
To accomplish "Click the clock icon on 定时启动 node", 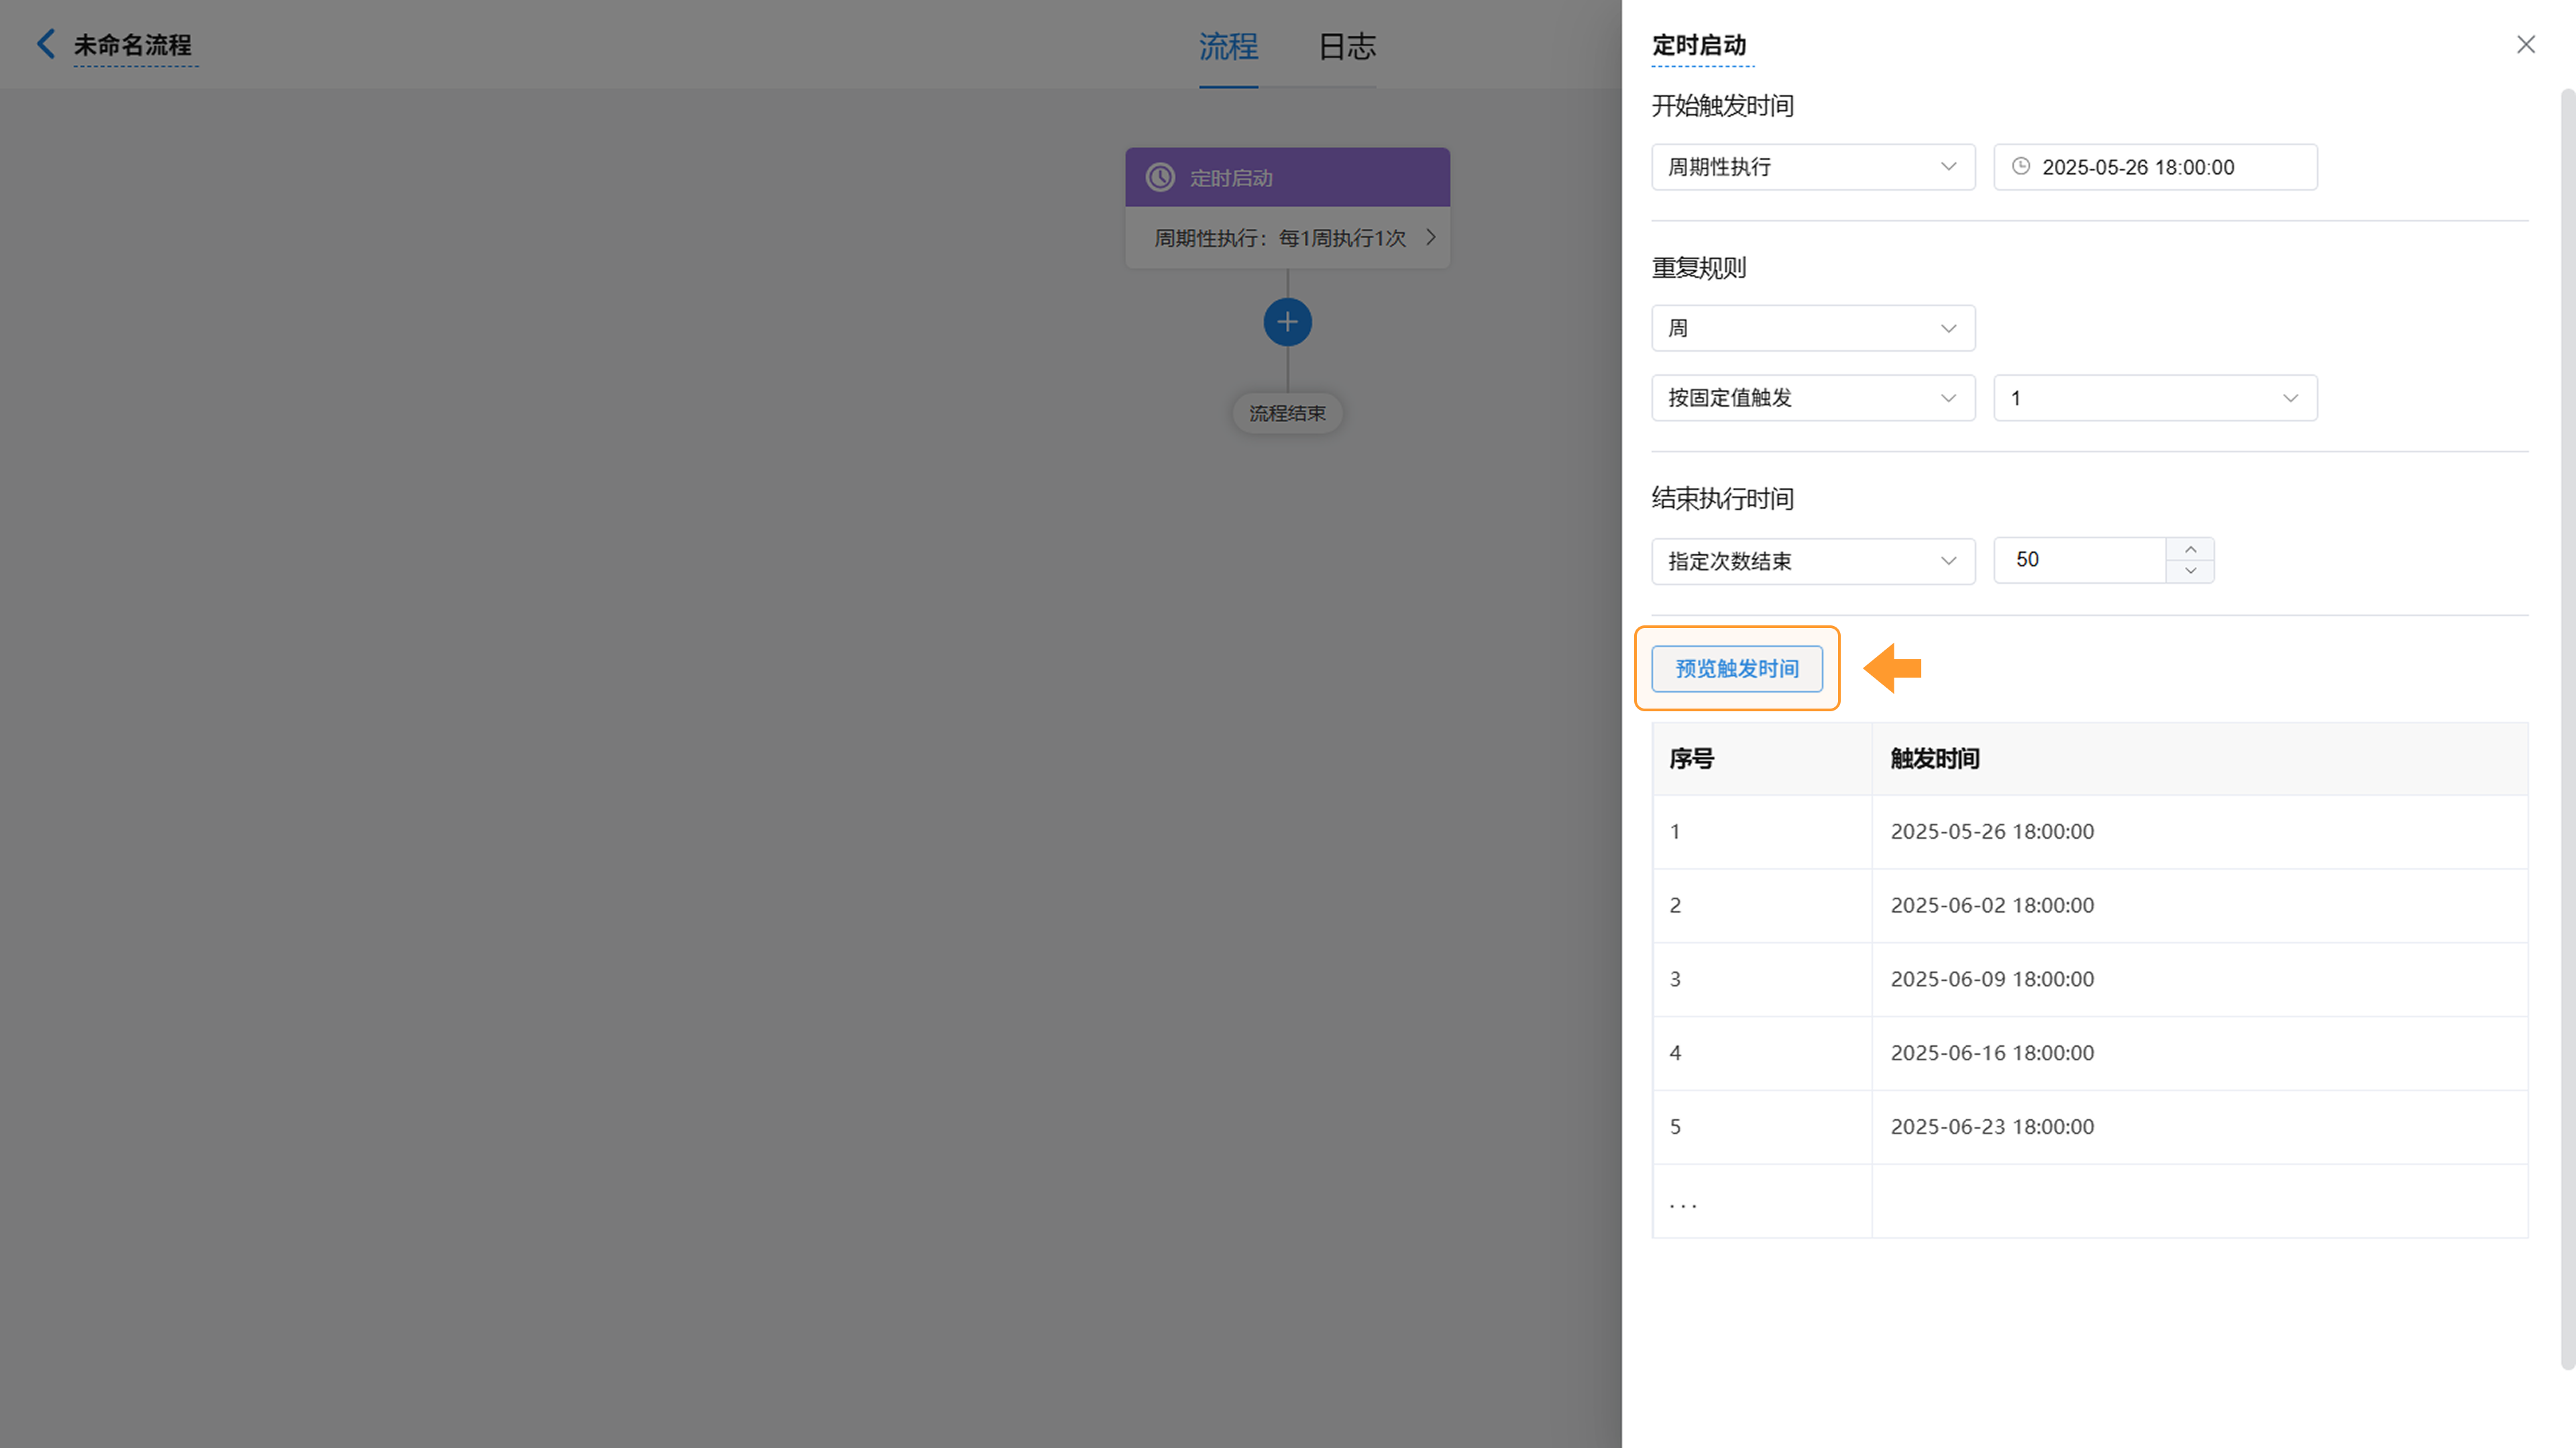I will pos(1160,178).
